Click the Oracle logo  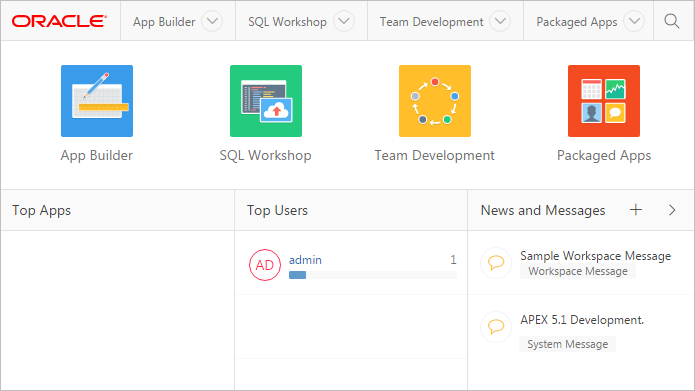pyautogui.click(x=59, y=21)
